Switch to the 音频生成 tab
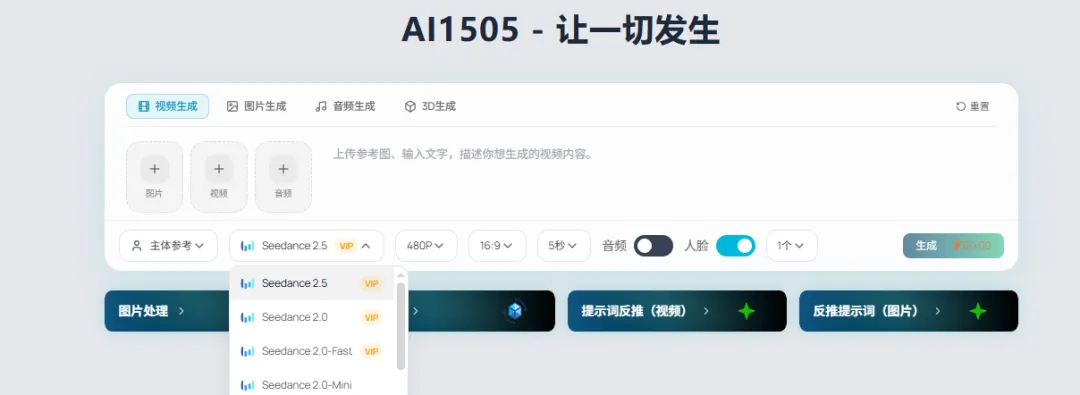Viewport: 1080px width, 395px height. [345, 106]
